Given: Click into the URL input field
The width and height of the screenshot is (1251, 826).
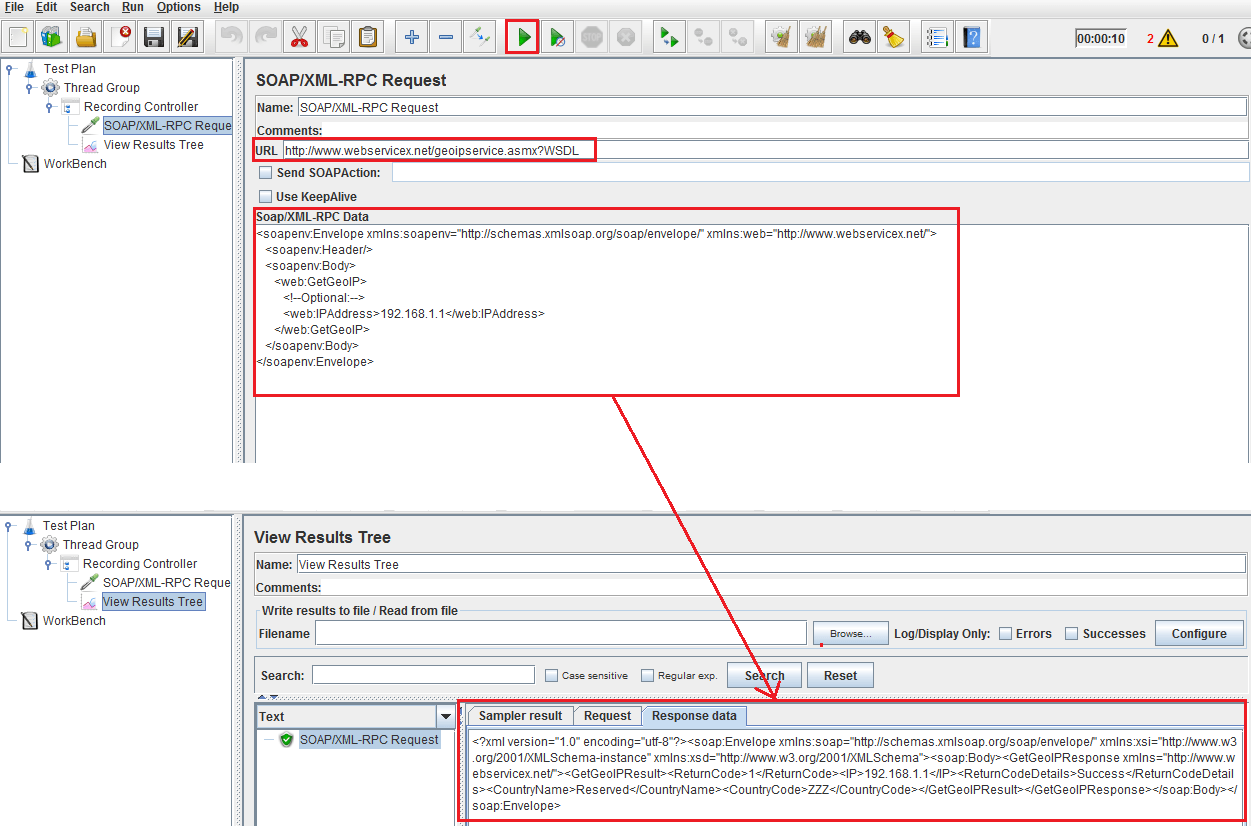Looking at the screenshot, I should point(760,150).
